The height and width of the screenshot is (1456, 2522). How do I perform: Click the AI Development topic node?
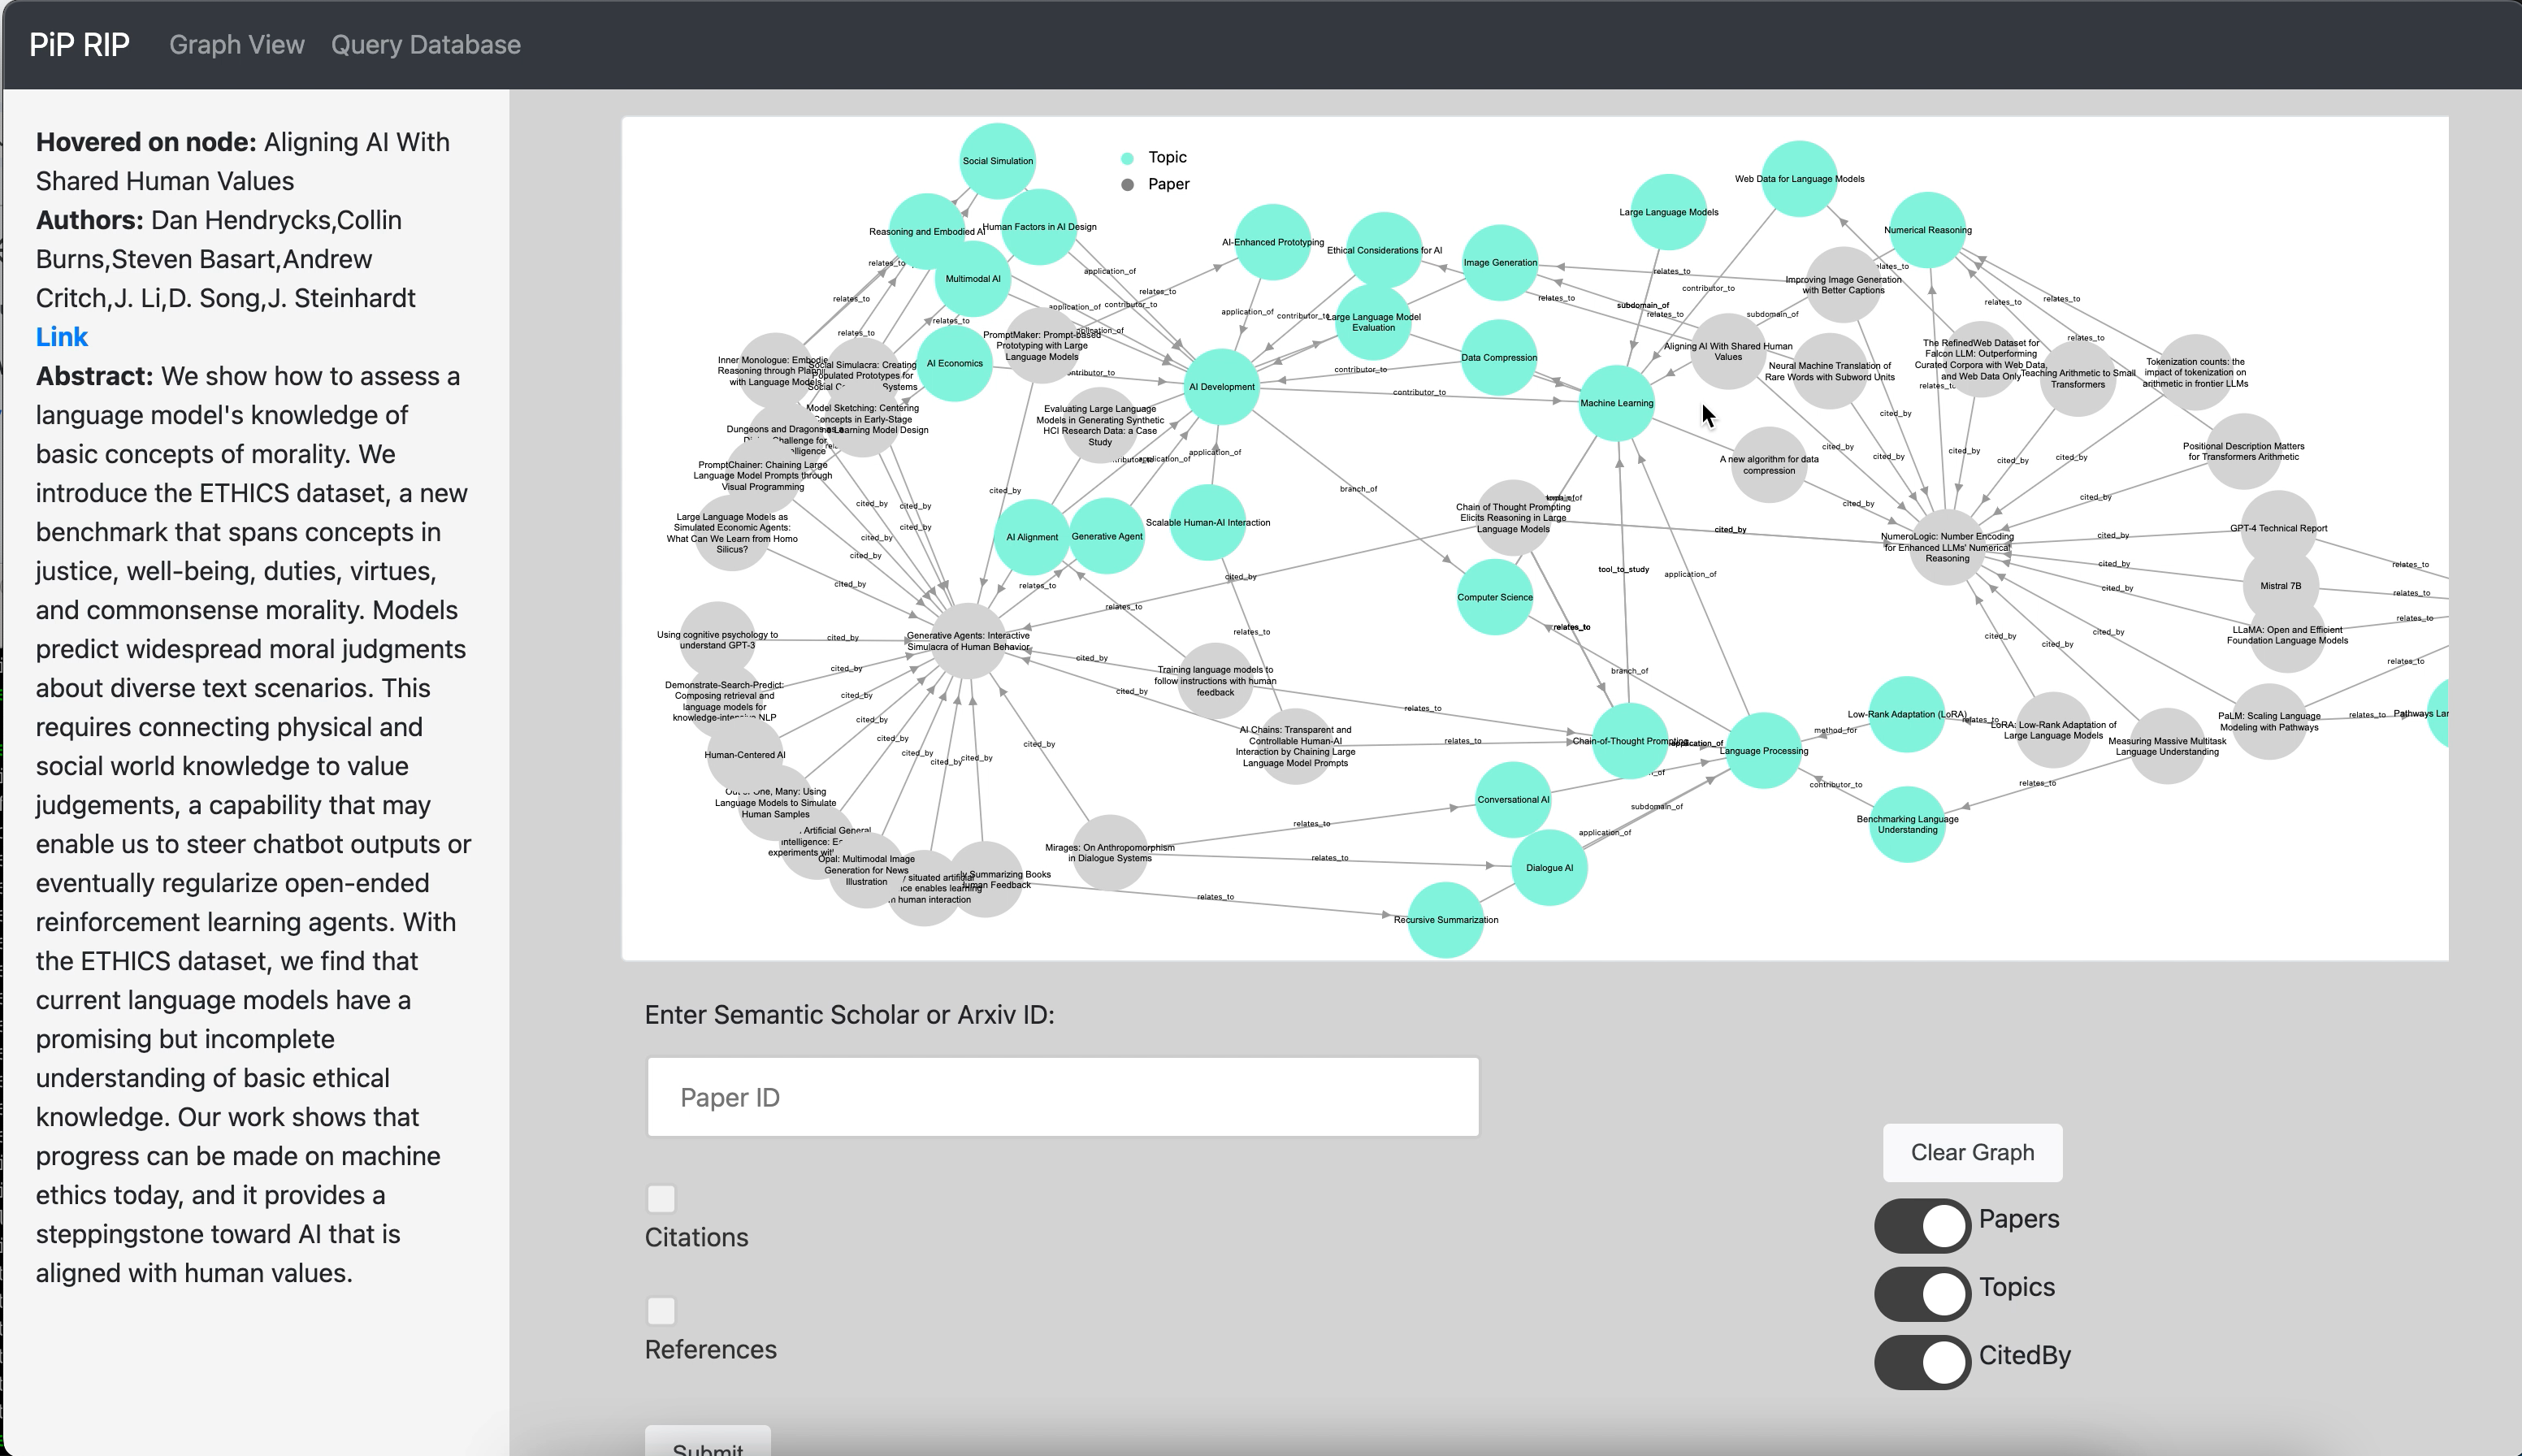pyautogui.click(x=1221, y=387)
